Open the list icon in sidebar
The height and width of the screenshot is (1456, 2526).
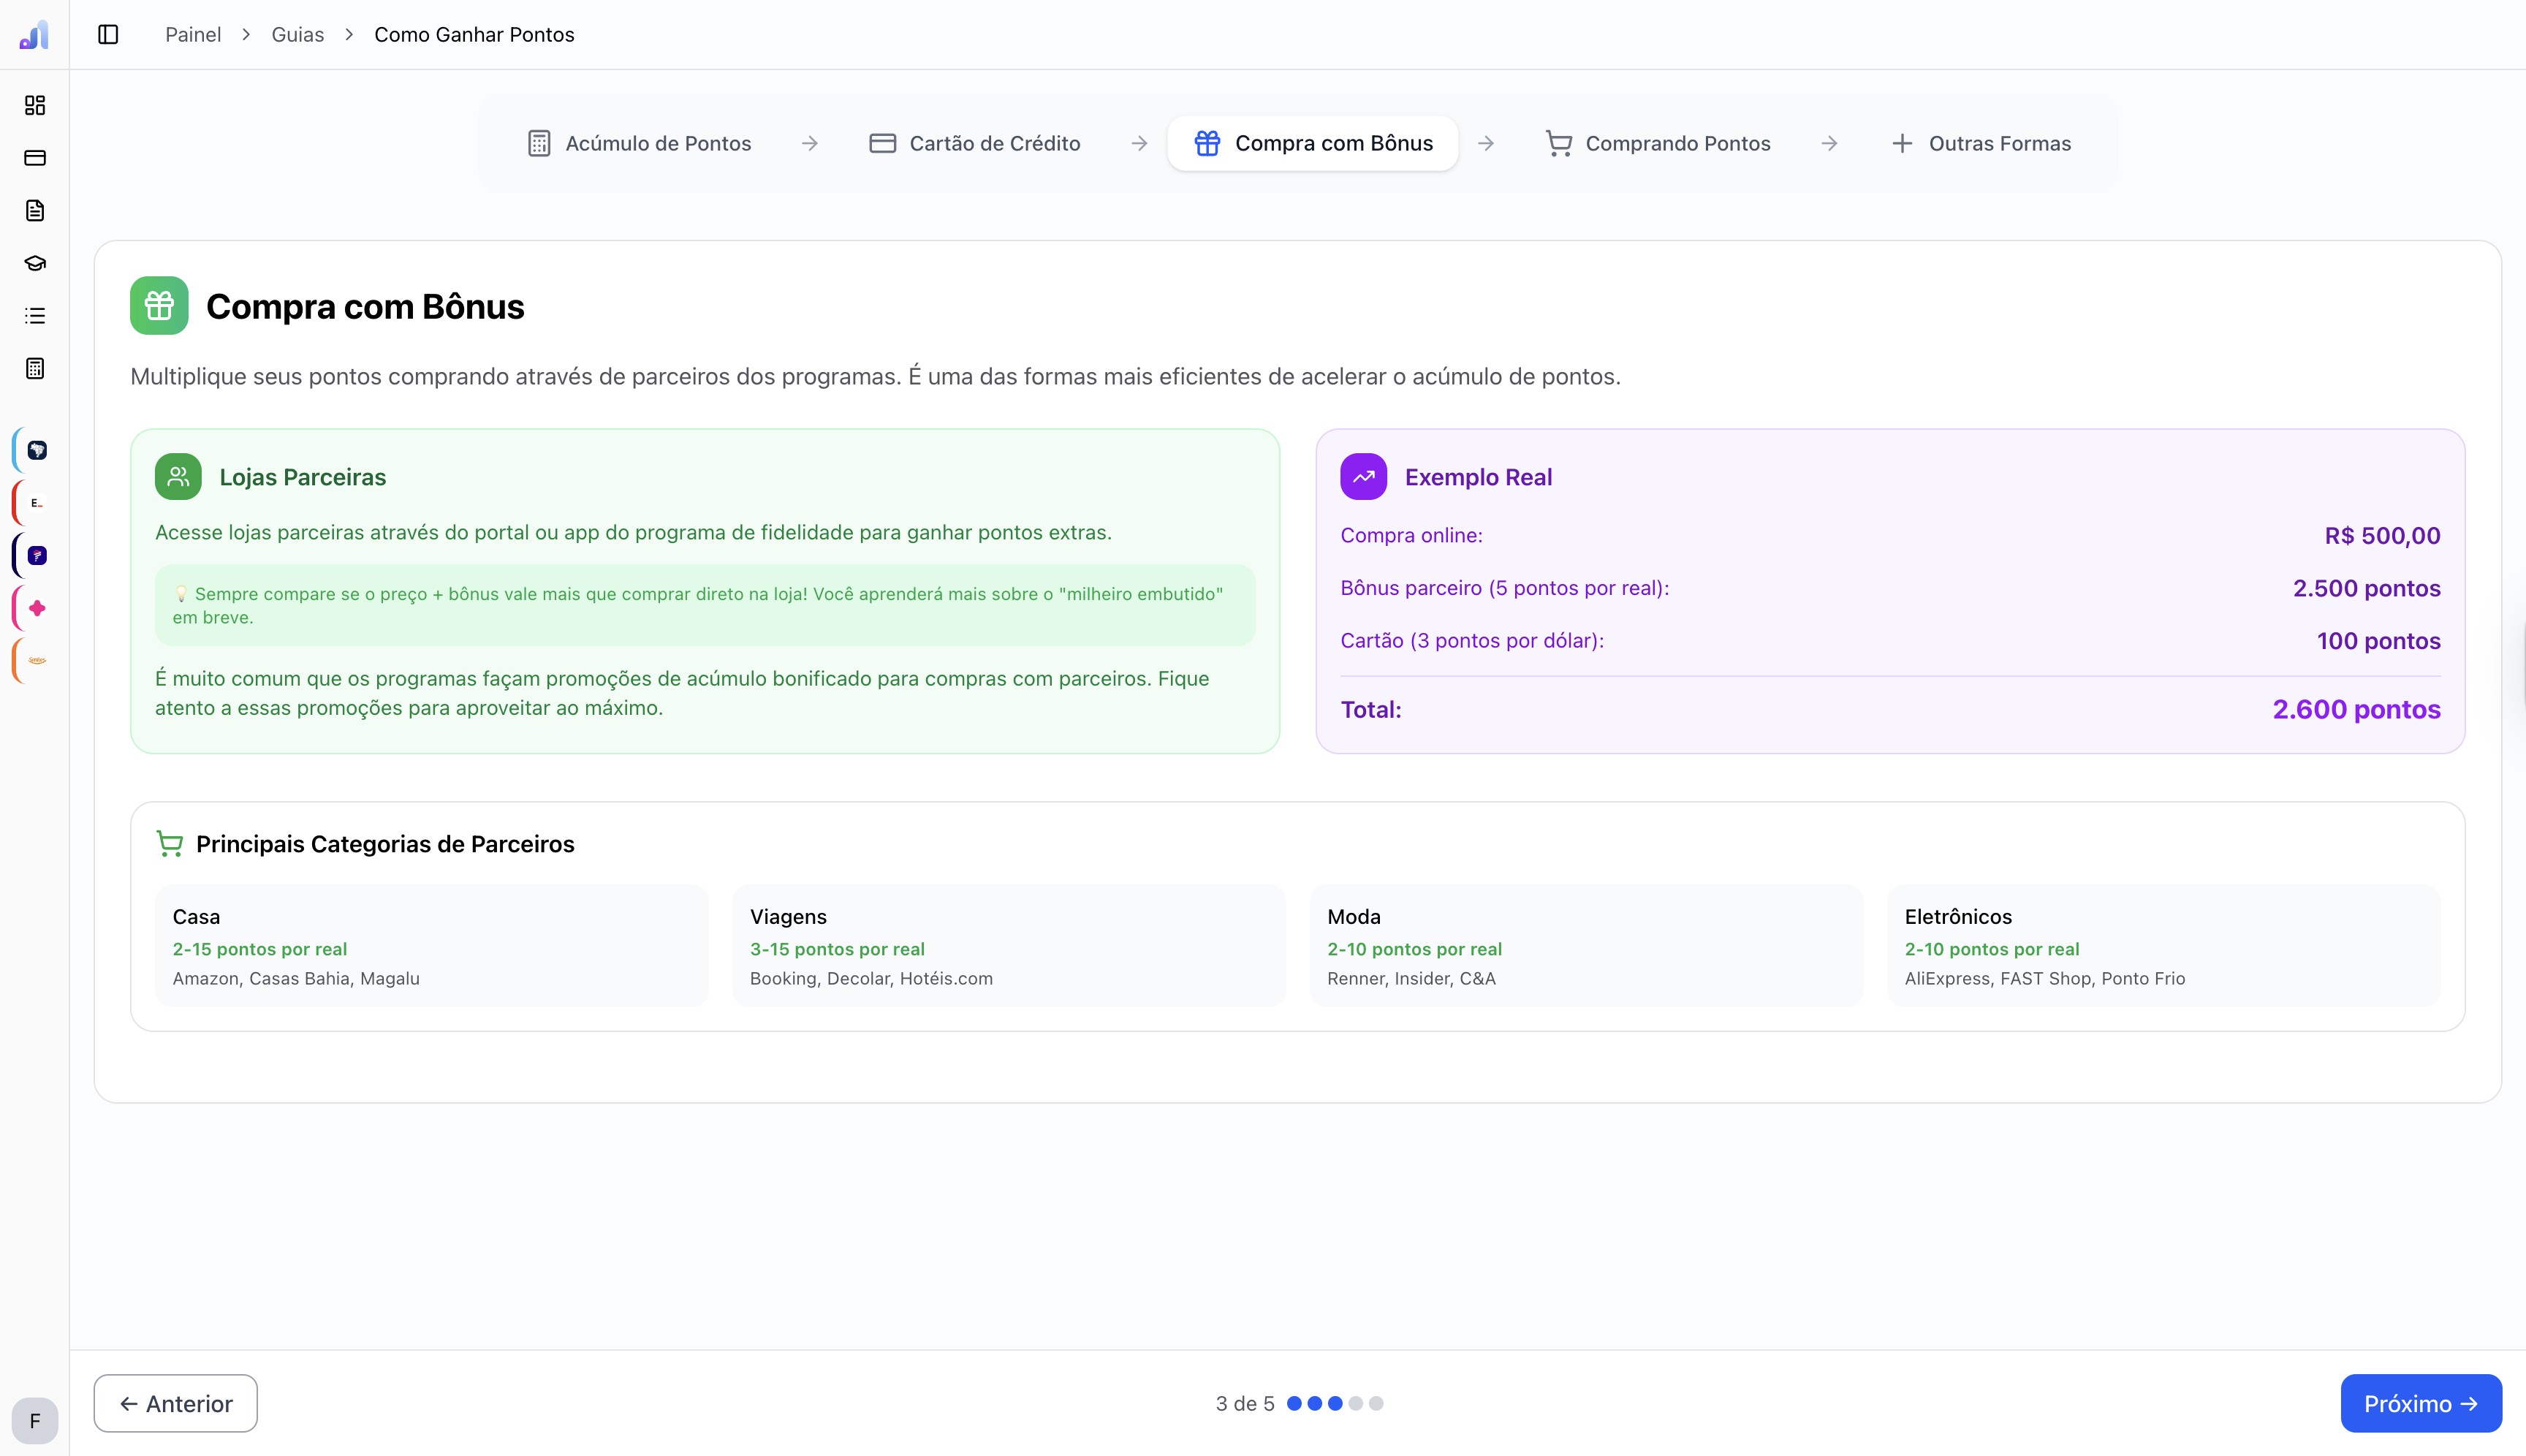click(x=35, y=316)
